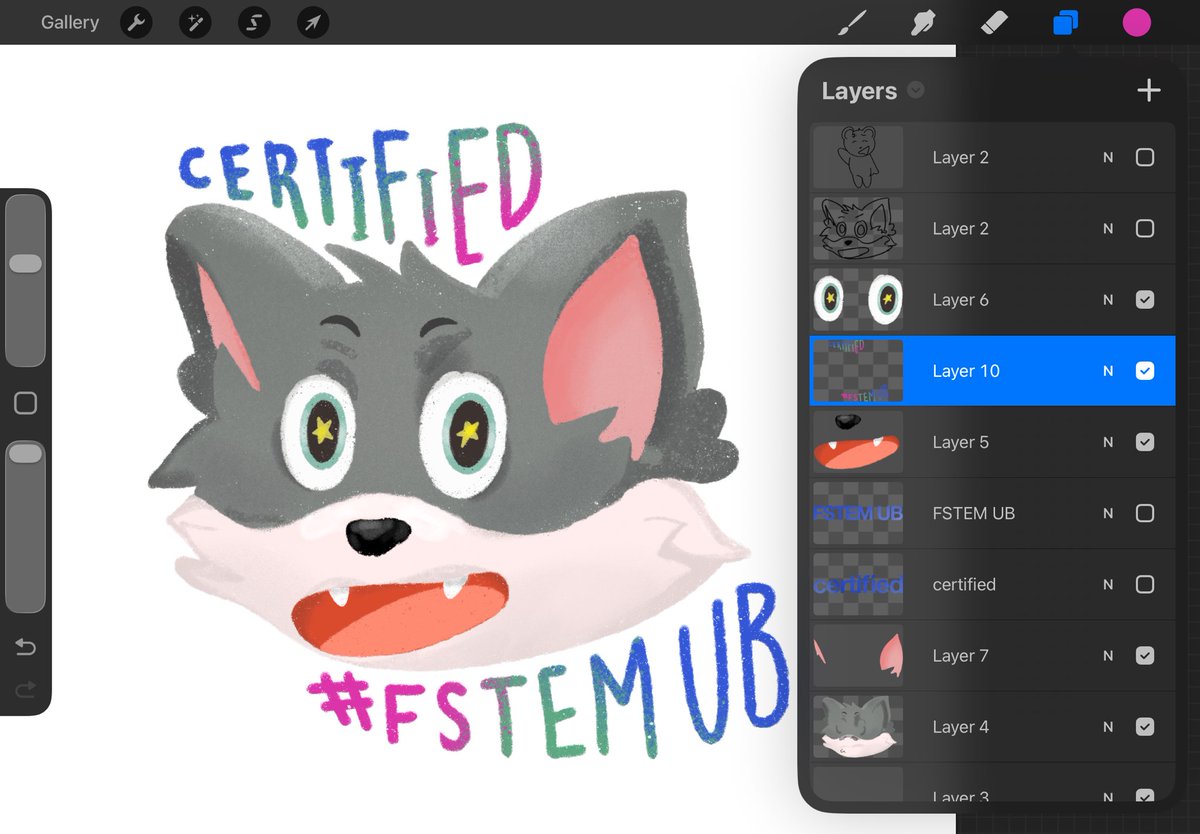Select the active Layer 10 row

click(x=992, y=371)
